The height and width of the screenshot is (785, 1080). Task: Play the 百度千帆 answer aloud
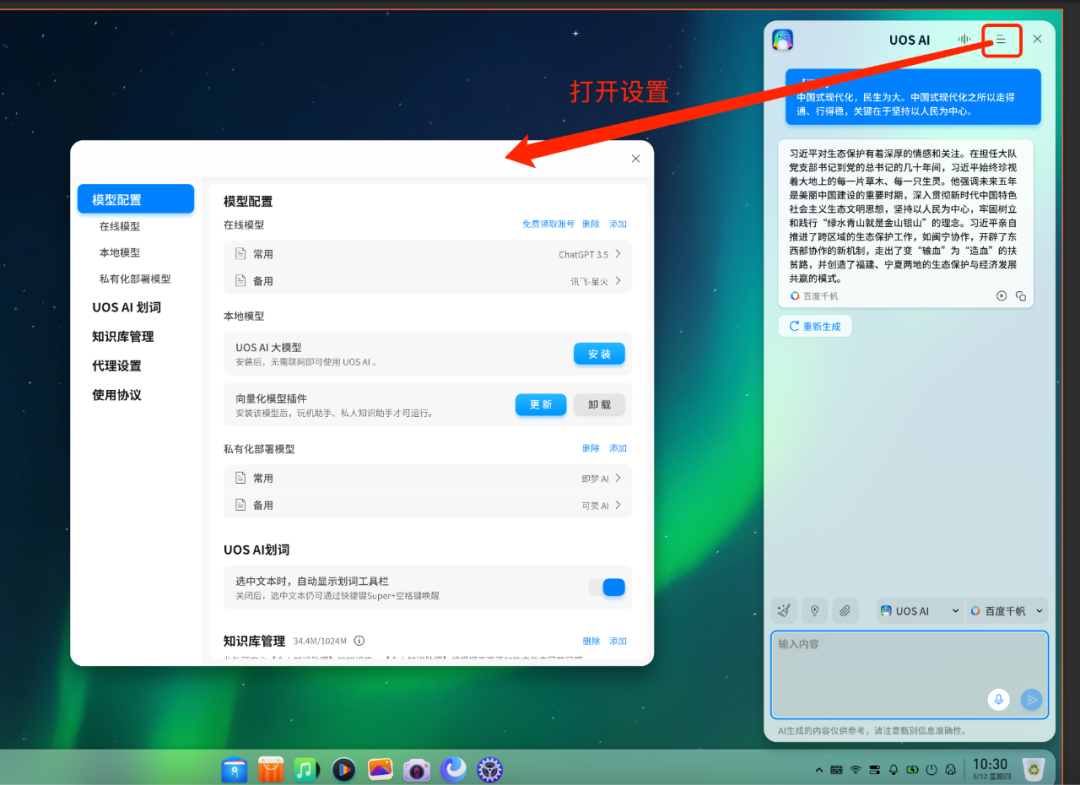pyautogui.click(x=1001, y=296)
